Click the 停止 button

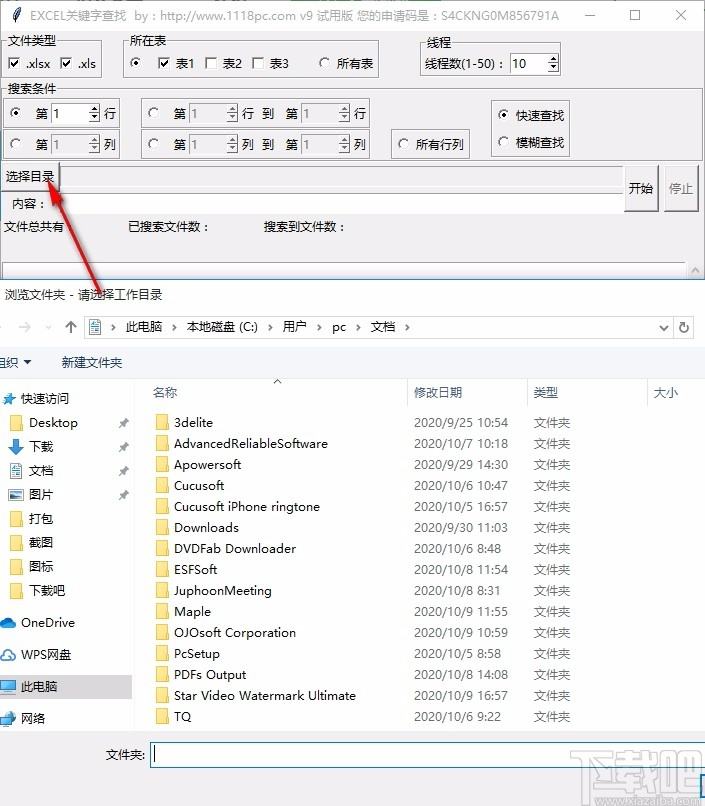[x=681, y=188]
